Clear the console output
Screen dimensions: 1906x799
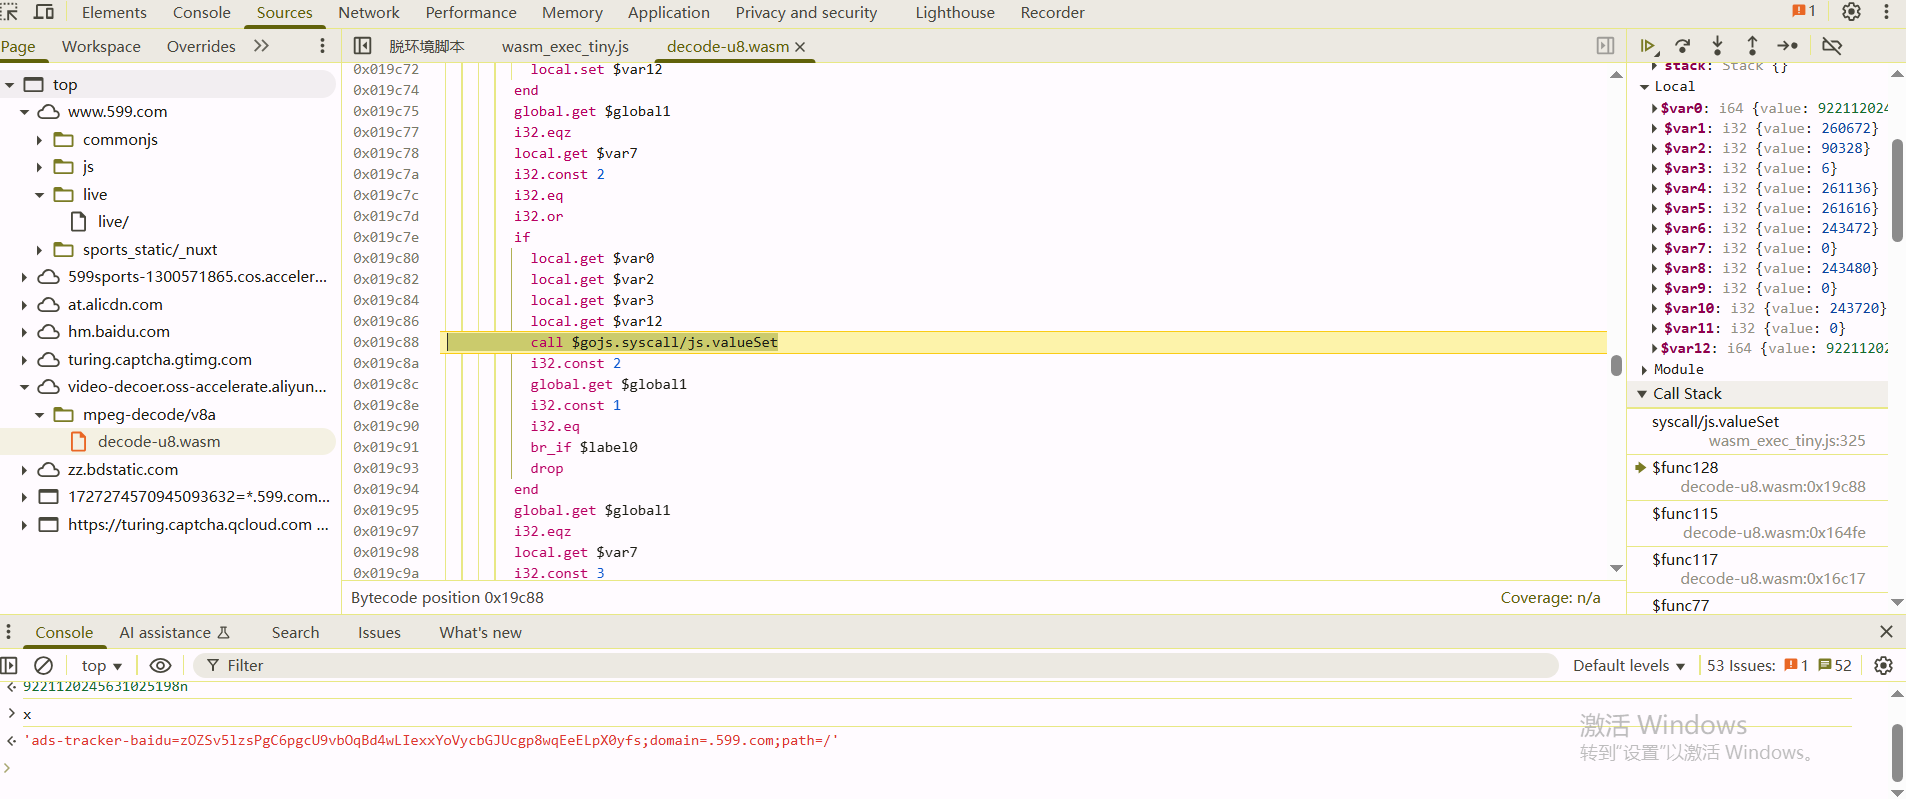pyautogui.click(x=43, y=665)
